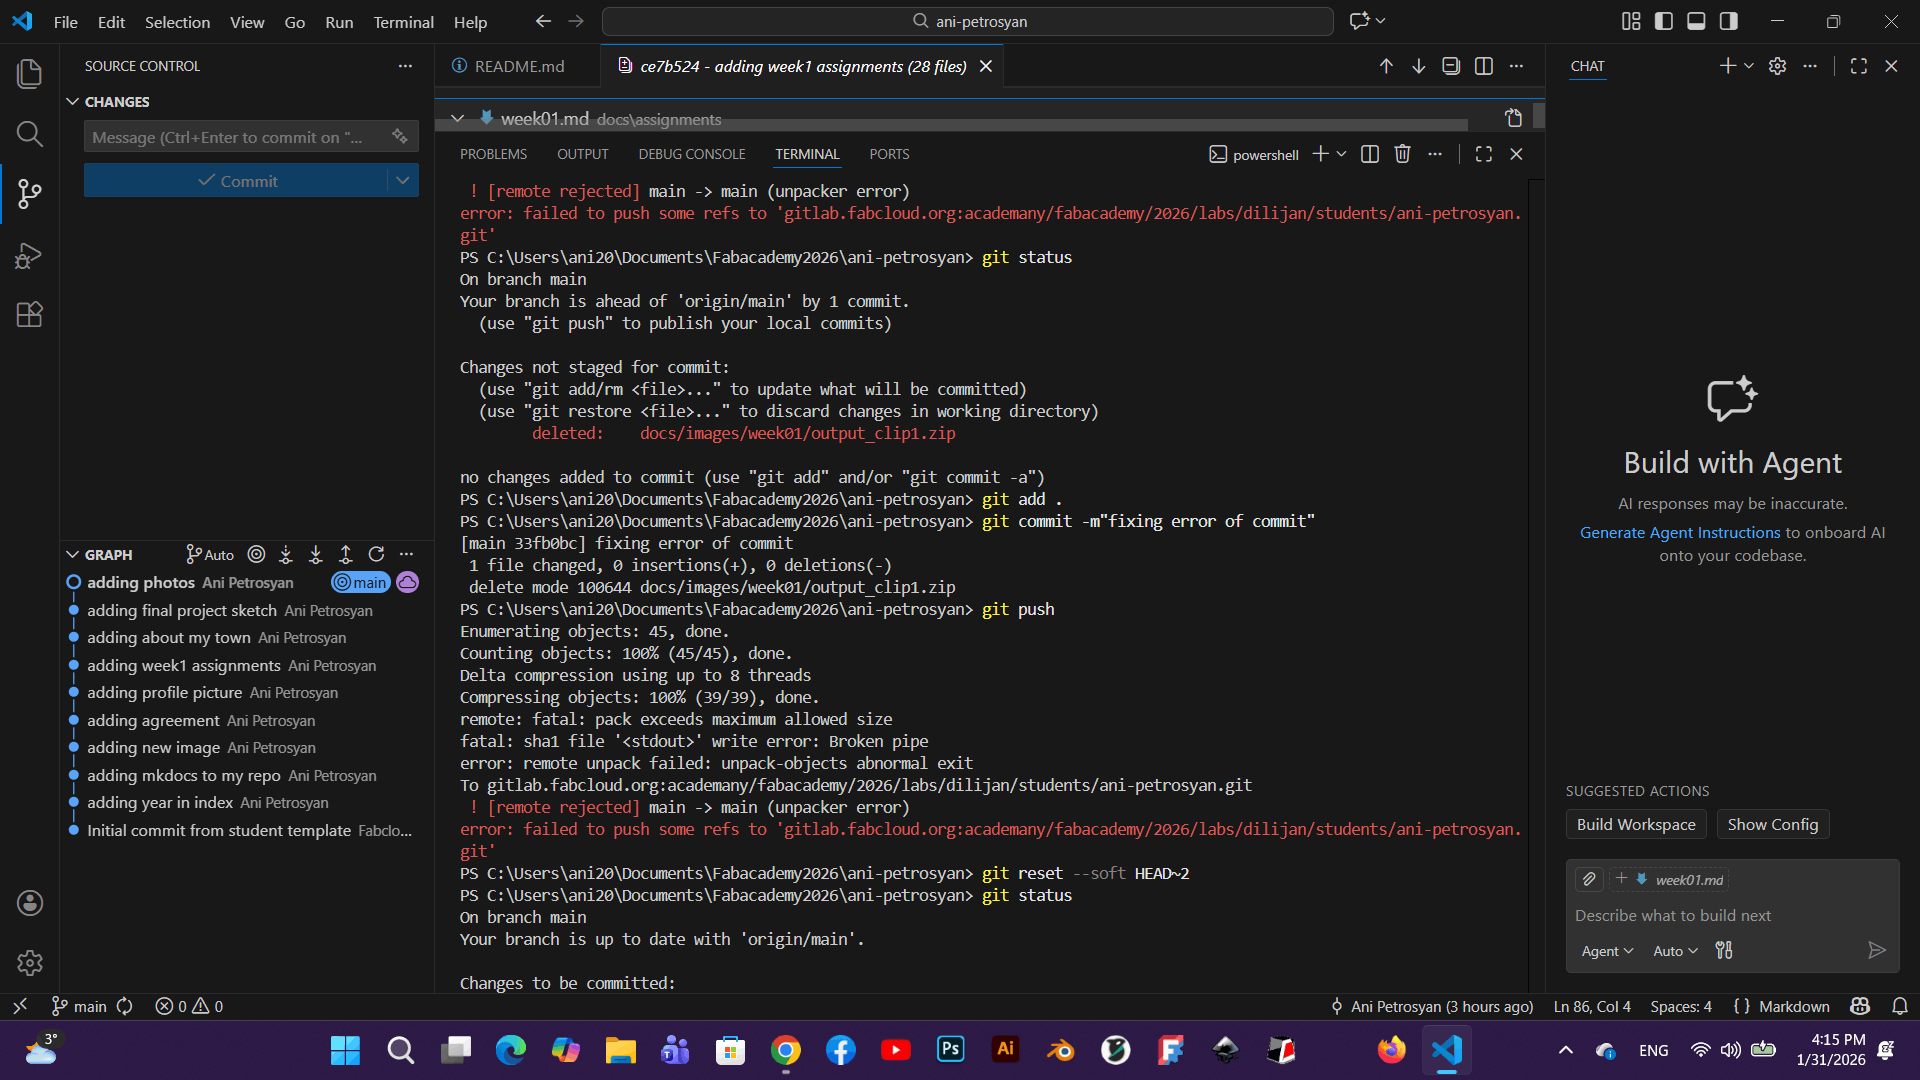Split the terminal pane
The image size is (1920, 1080).
[1370, 154]
